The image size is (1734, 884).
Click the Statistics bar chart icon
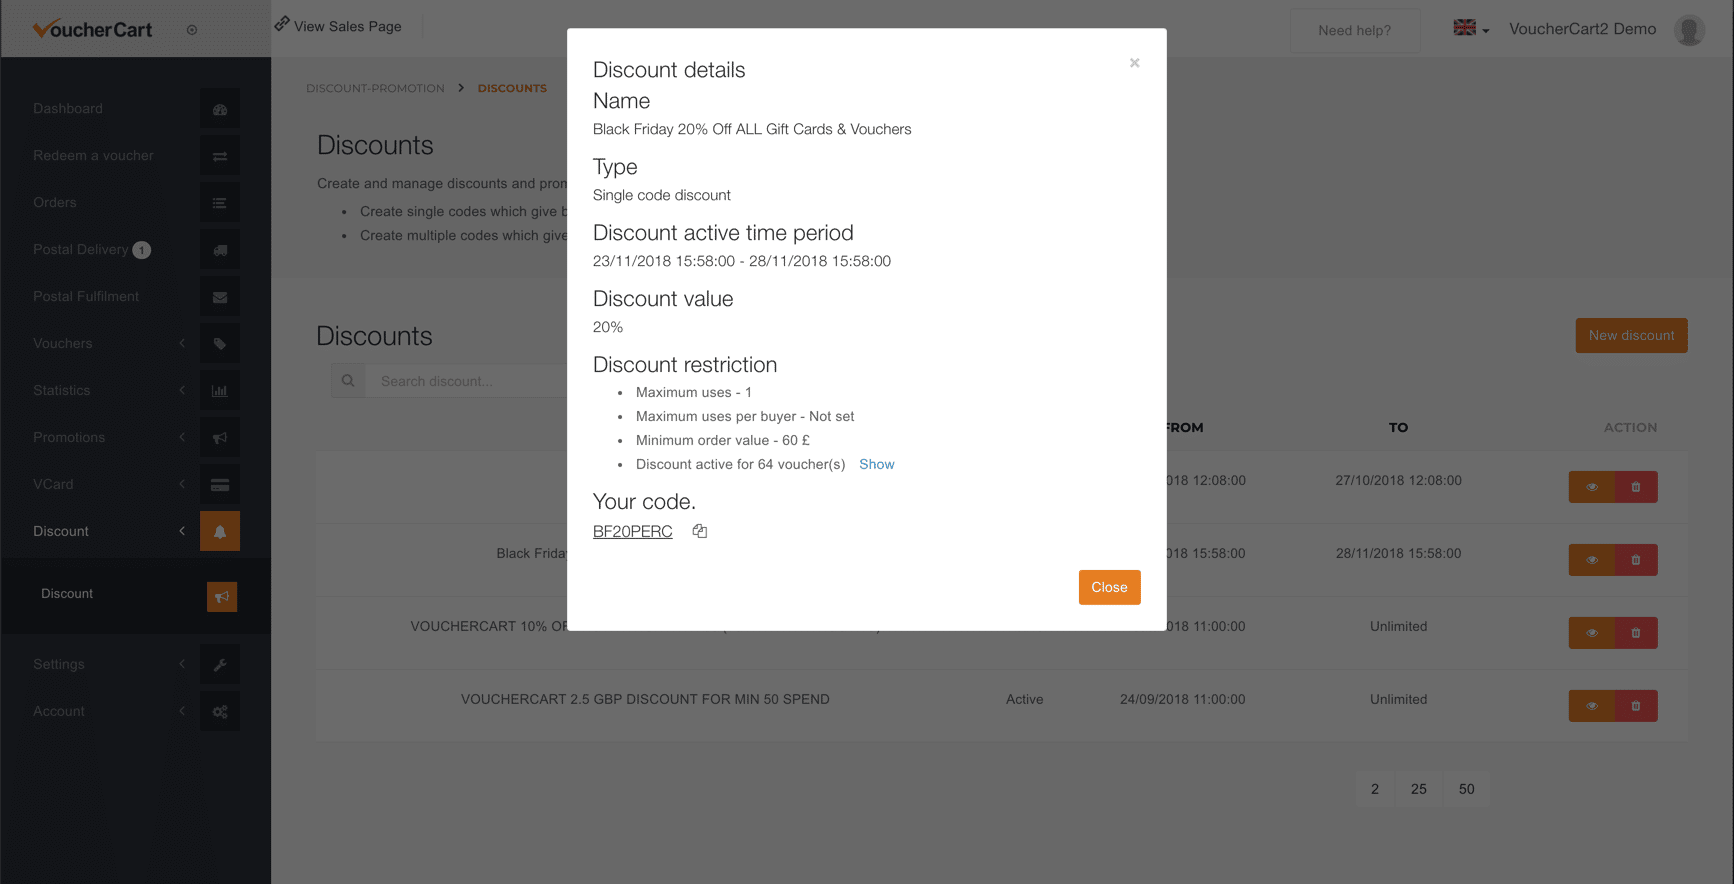pos(219,389)
